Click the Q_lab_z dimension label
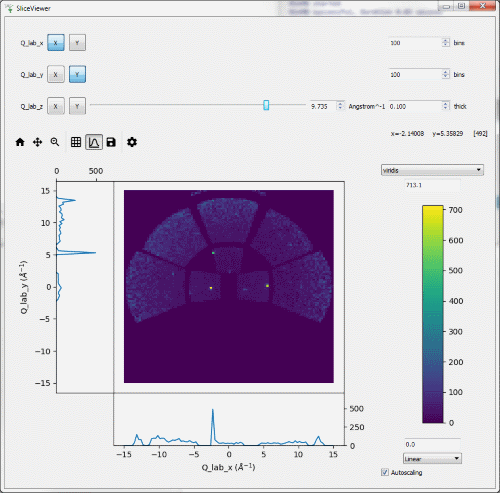The height and width of the screenshot is (493, 500). (x=32, y=106)
